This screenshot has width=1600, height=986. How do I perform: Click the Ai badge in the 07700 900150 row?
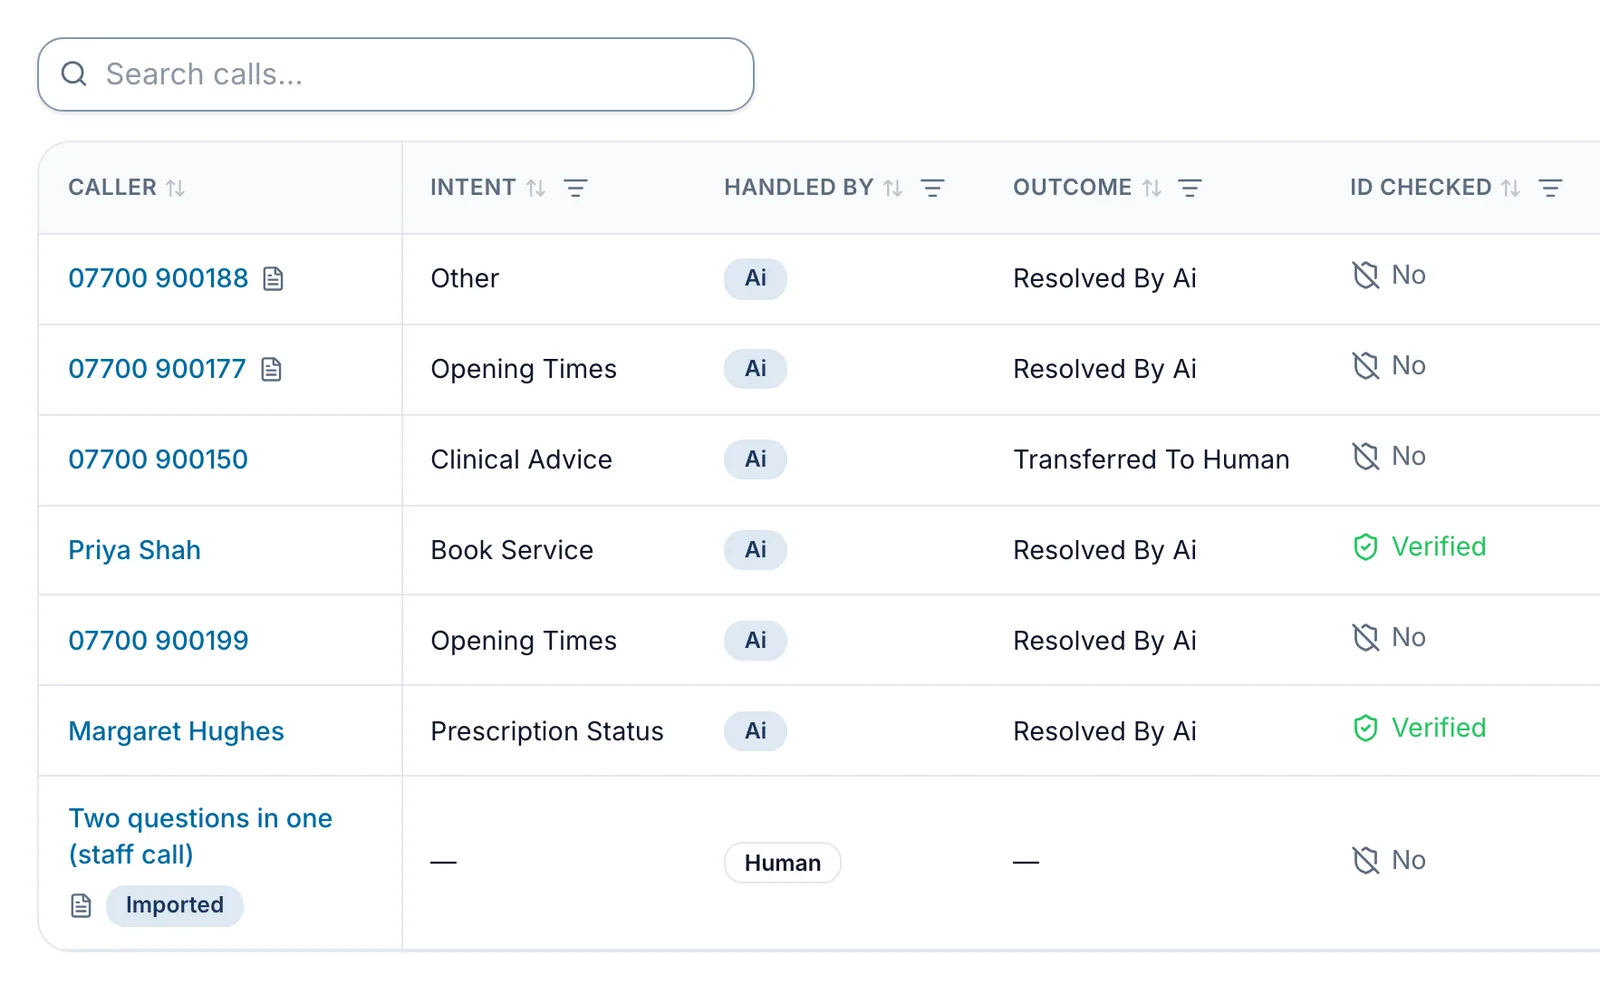(755, 459)
